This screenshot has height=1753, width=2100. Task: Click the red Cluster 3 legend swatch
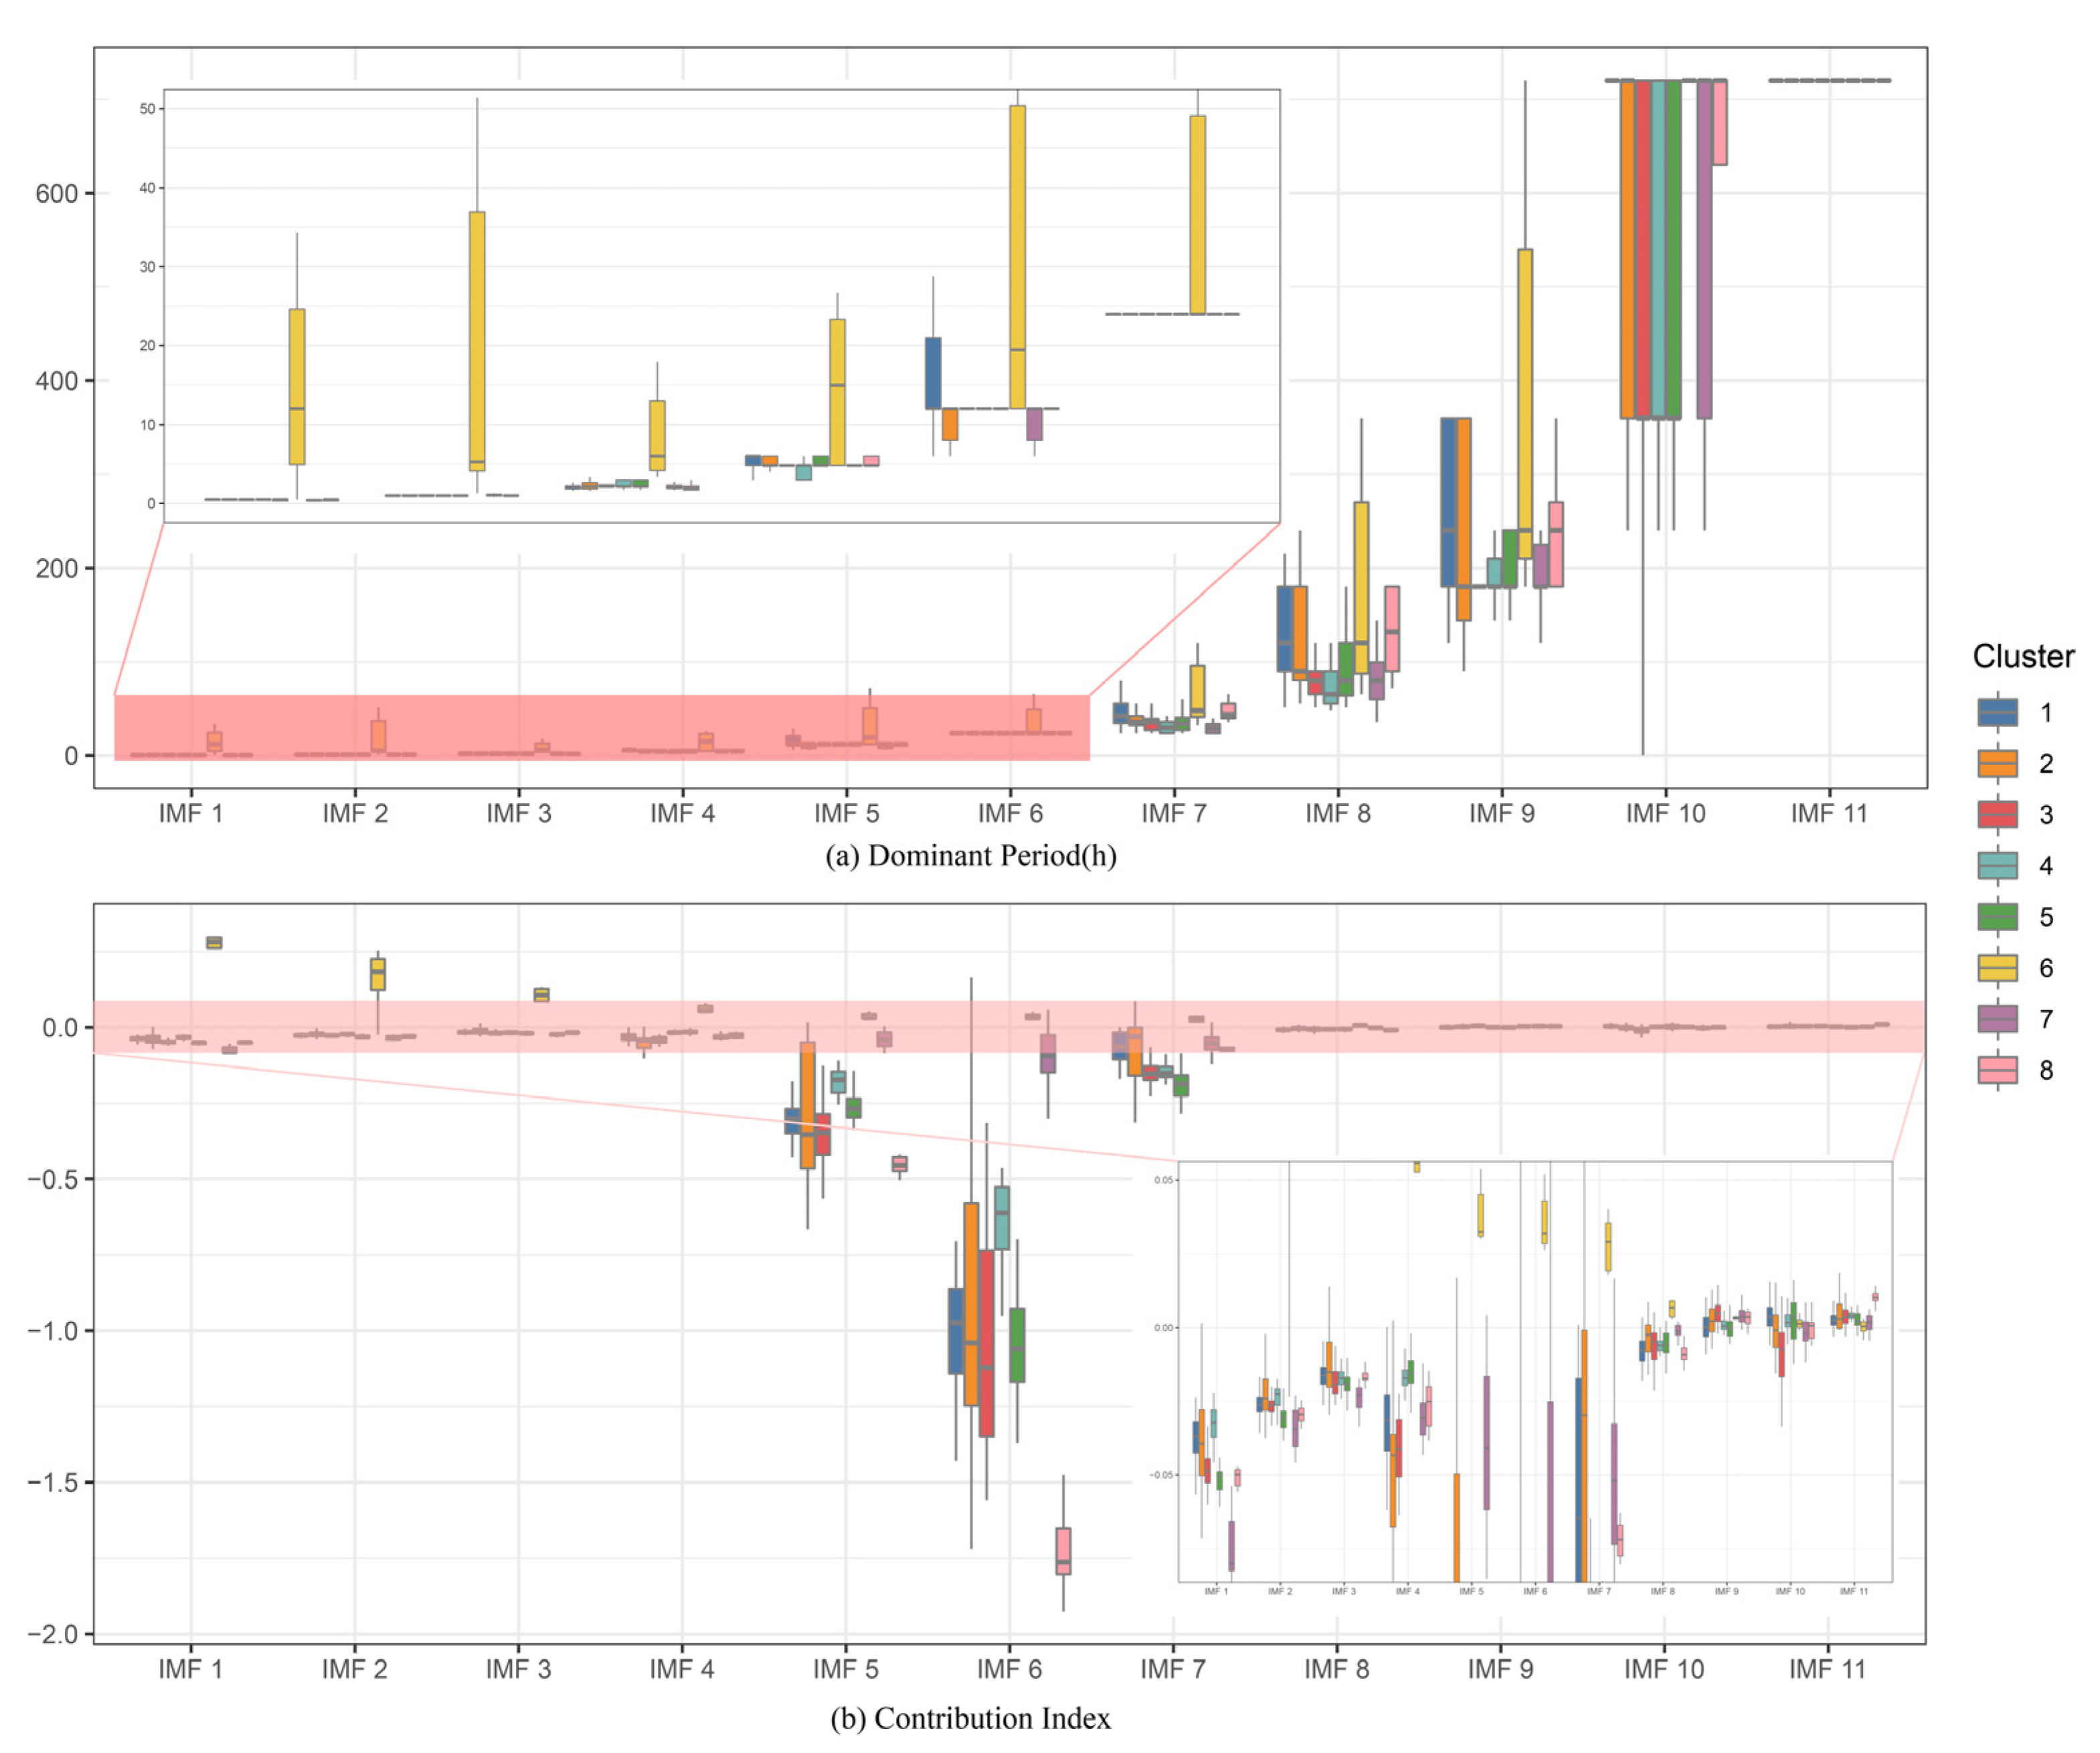(x=1997, y=814)
